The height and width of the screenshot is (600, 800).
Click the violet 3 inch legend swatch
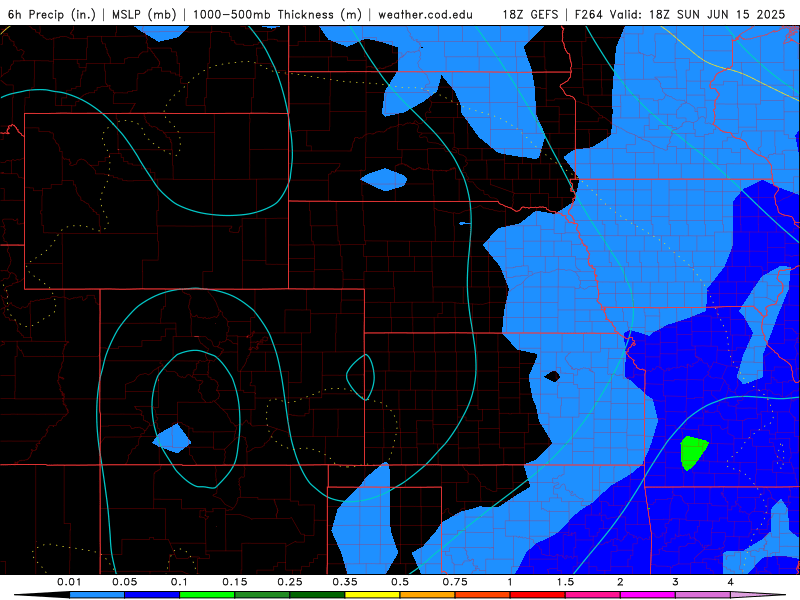(703, 595)
